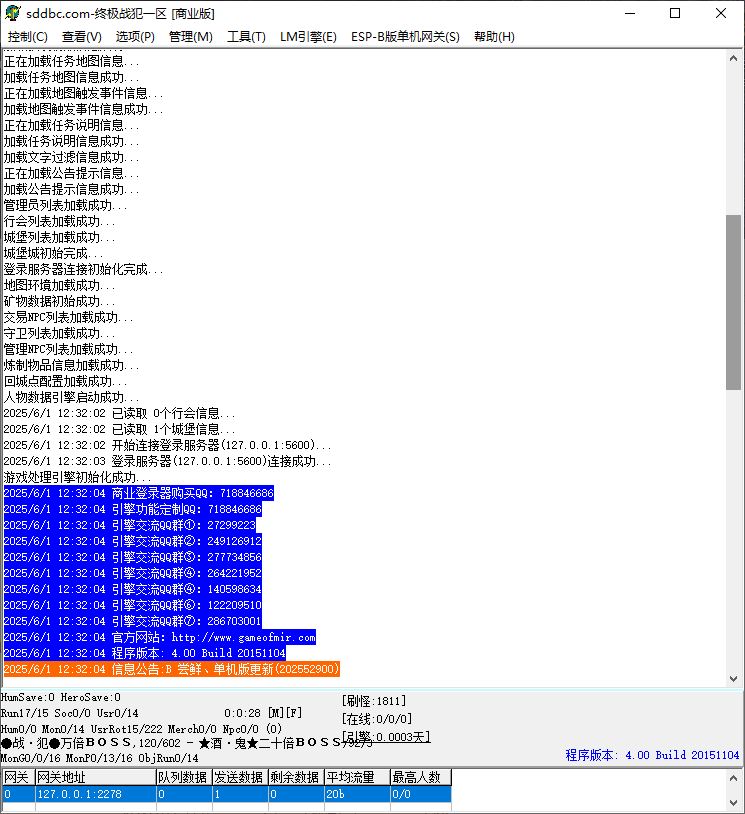
Task: Click the 20b average traffic cell
Action: pos(357,794)
